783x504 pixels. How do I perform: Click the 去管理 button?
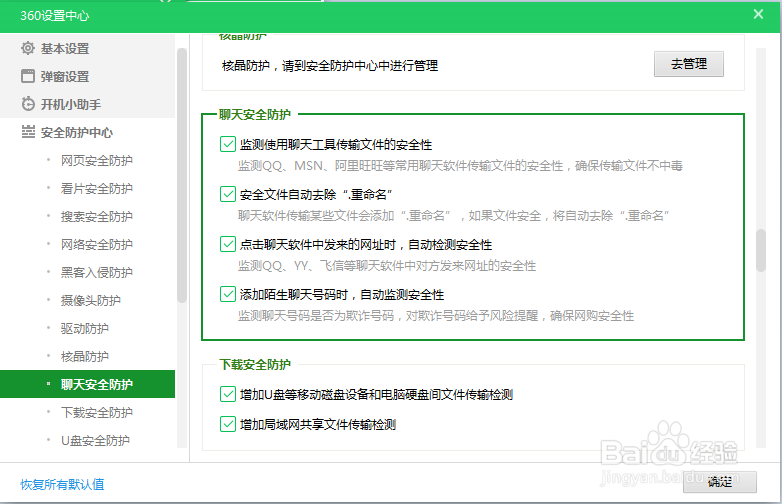click(689, 64)
